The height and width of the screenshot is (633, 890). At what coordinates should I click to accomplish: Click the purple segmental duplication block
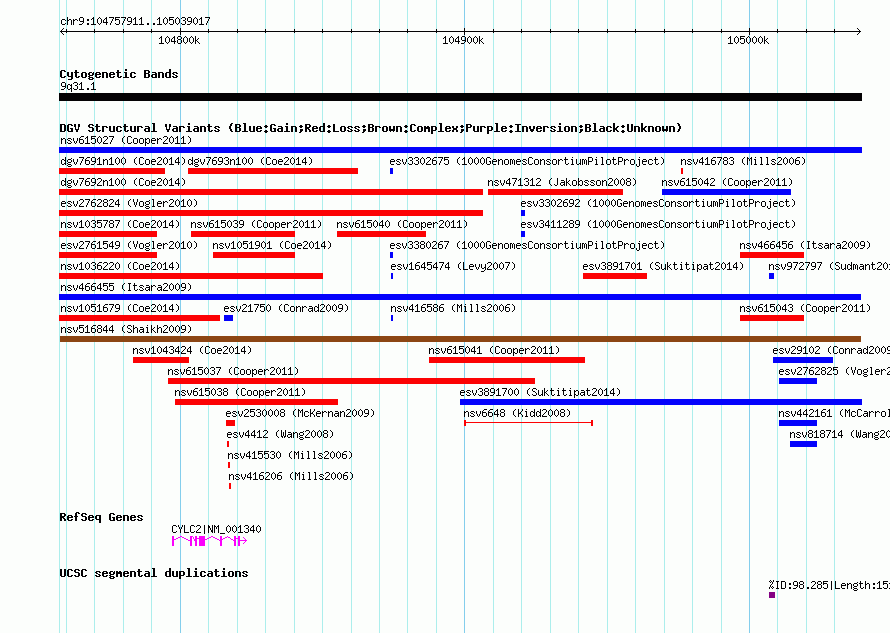772,595
